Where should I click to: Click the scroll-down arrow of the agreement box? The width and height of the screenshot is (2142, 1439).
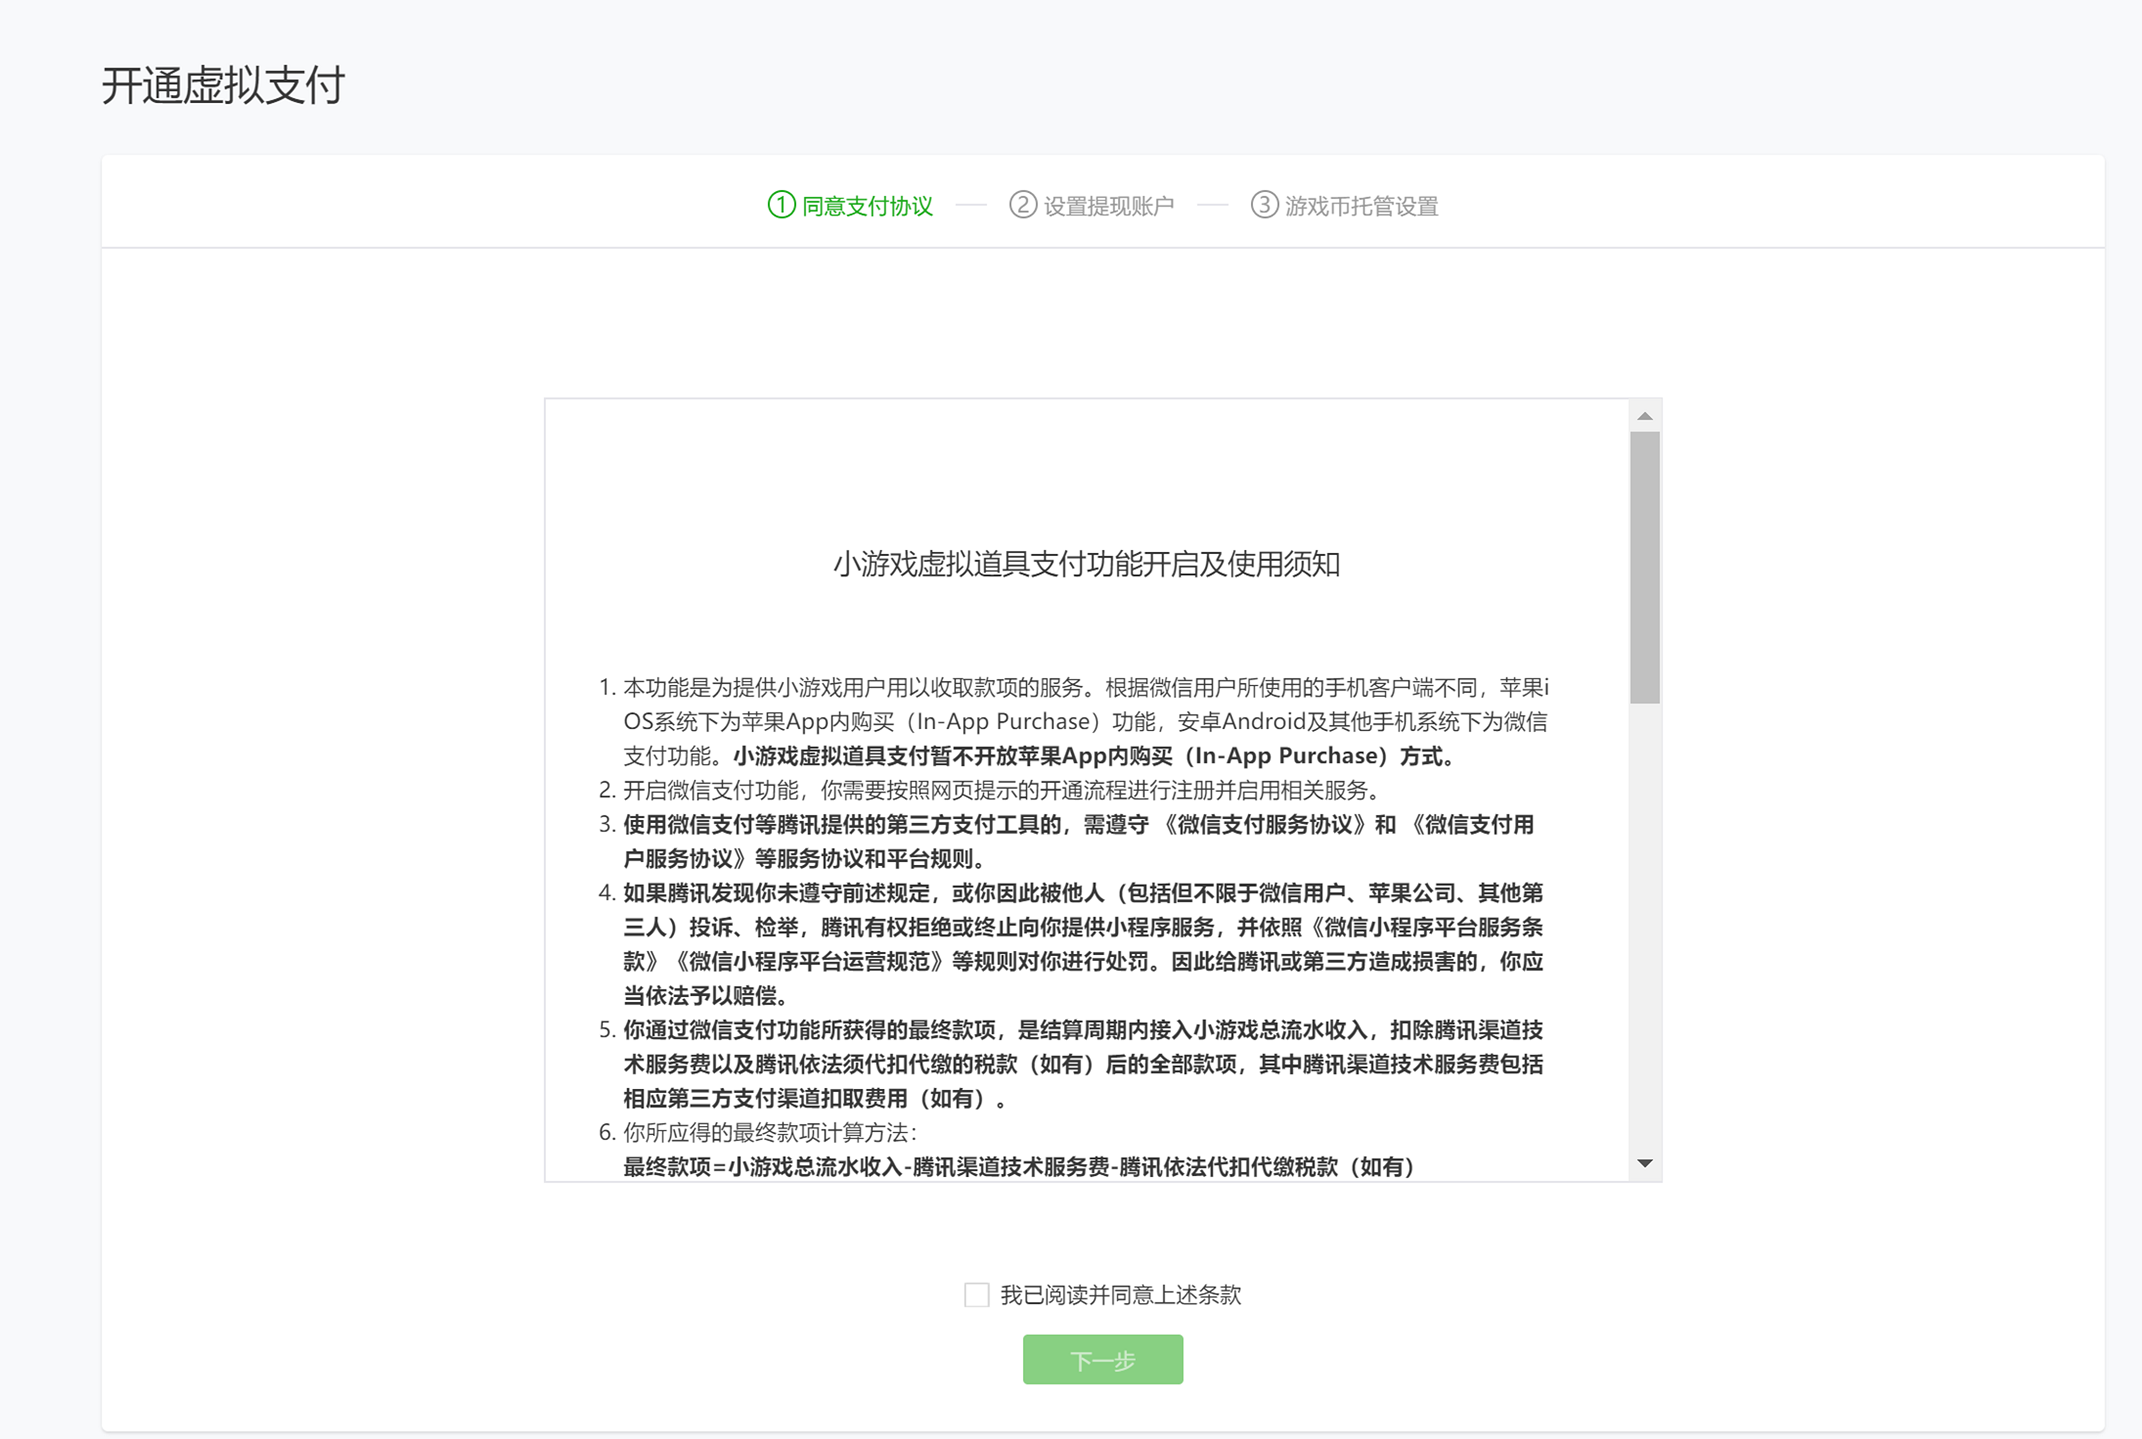[1644, 1163]
